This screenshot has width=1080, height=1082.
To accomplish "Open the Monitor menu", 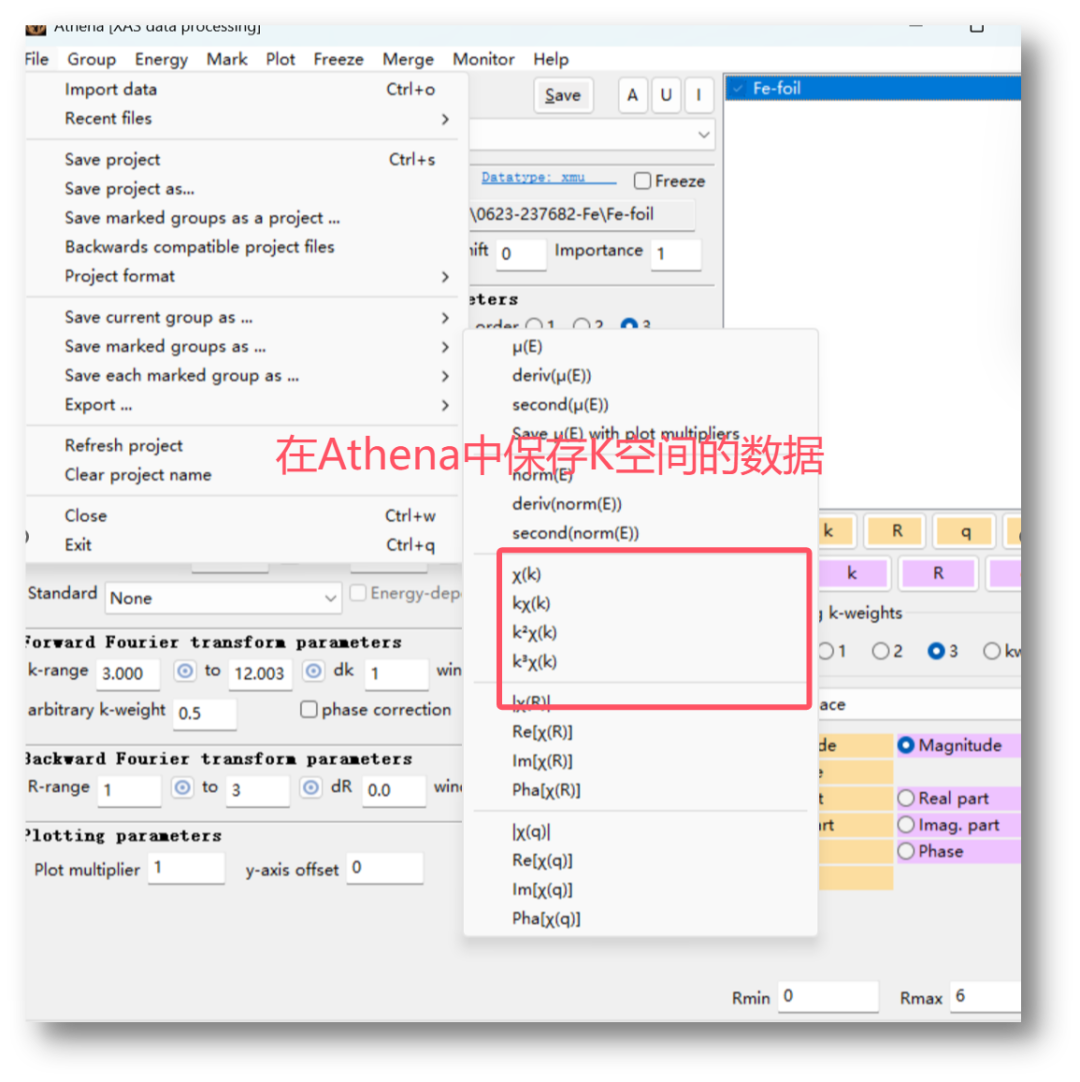I will tap(484, 59).
